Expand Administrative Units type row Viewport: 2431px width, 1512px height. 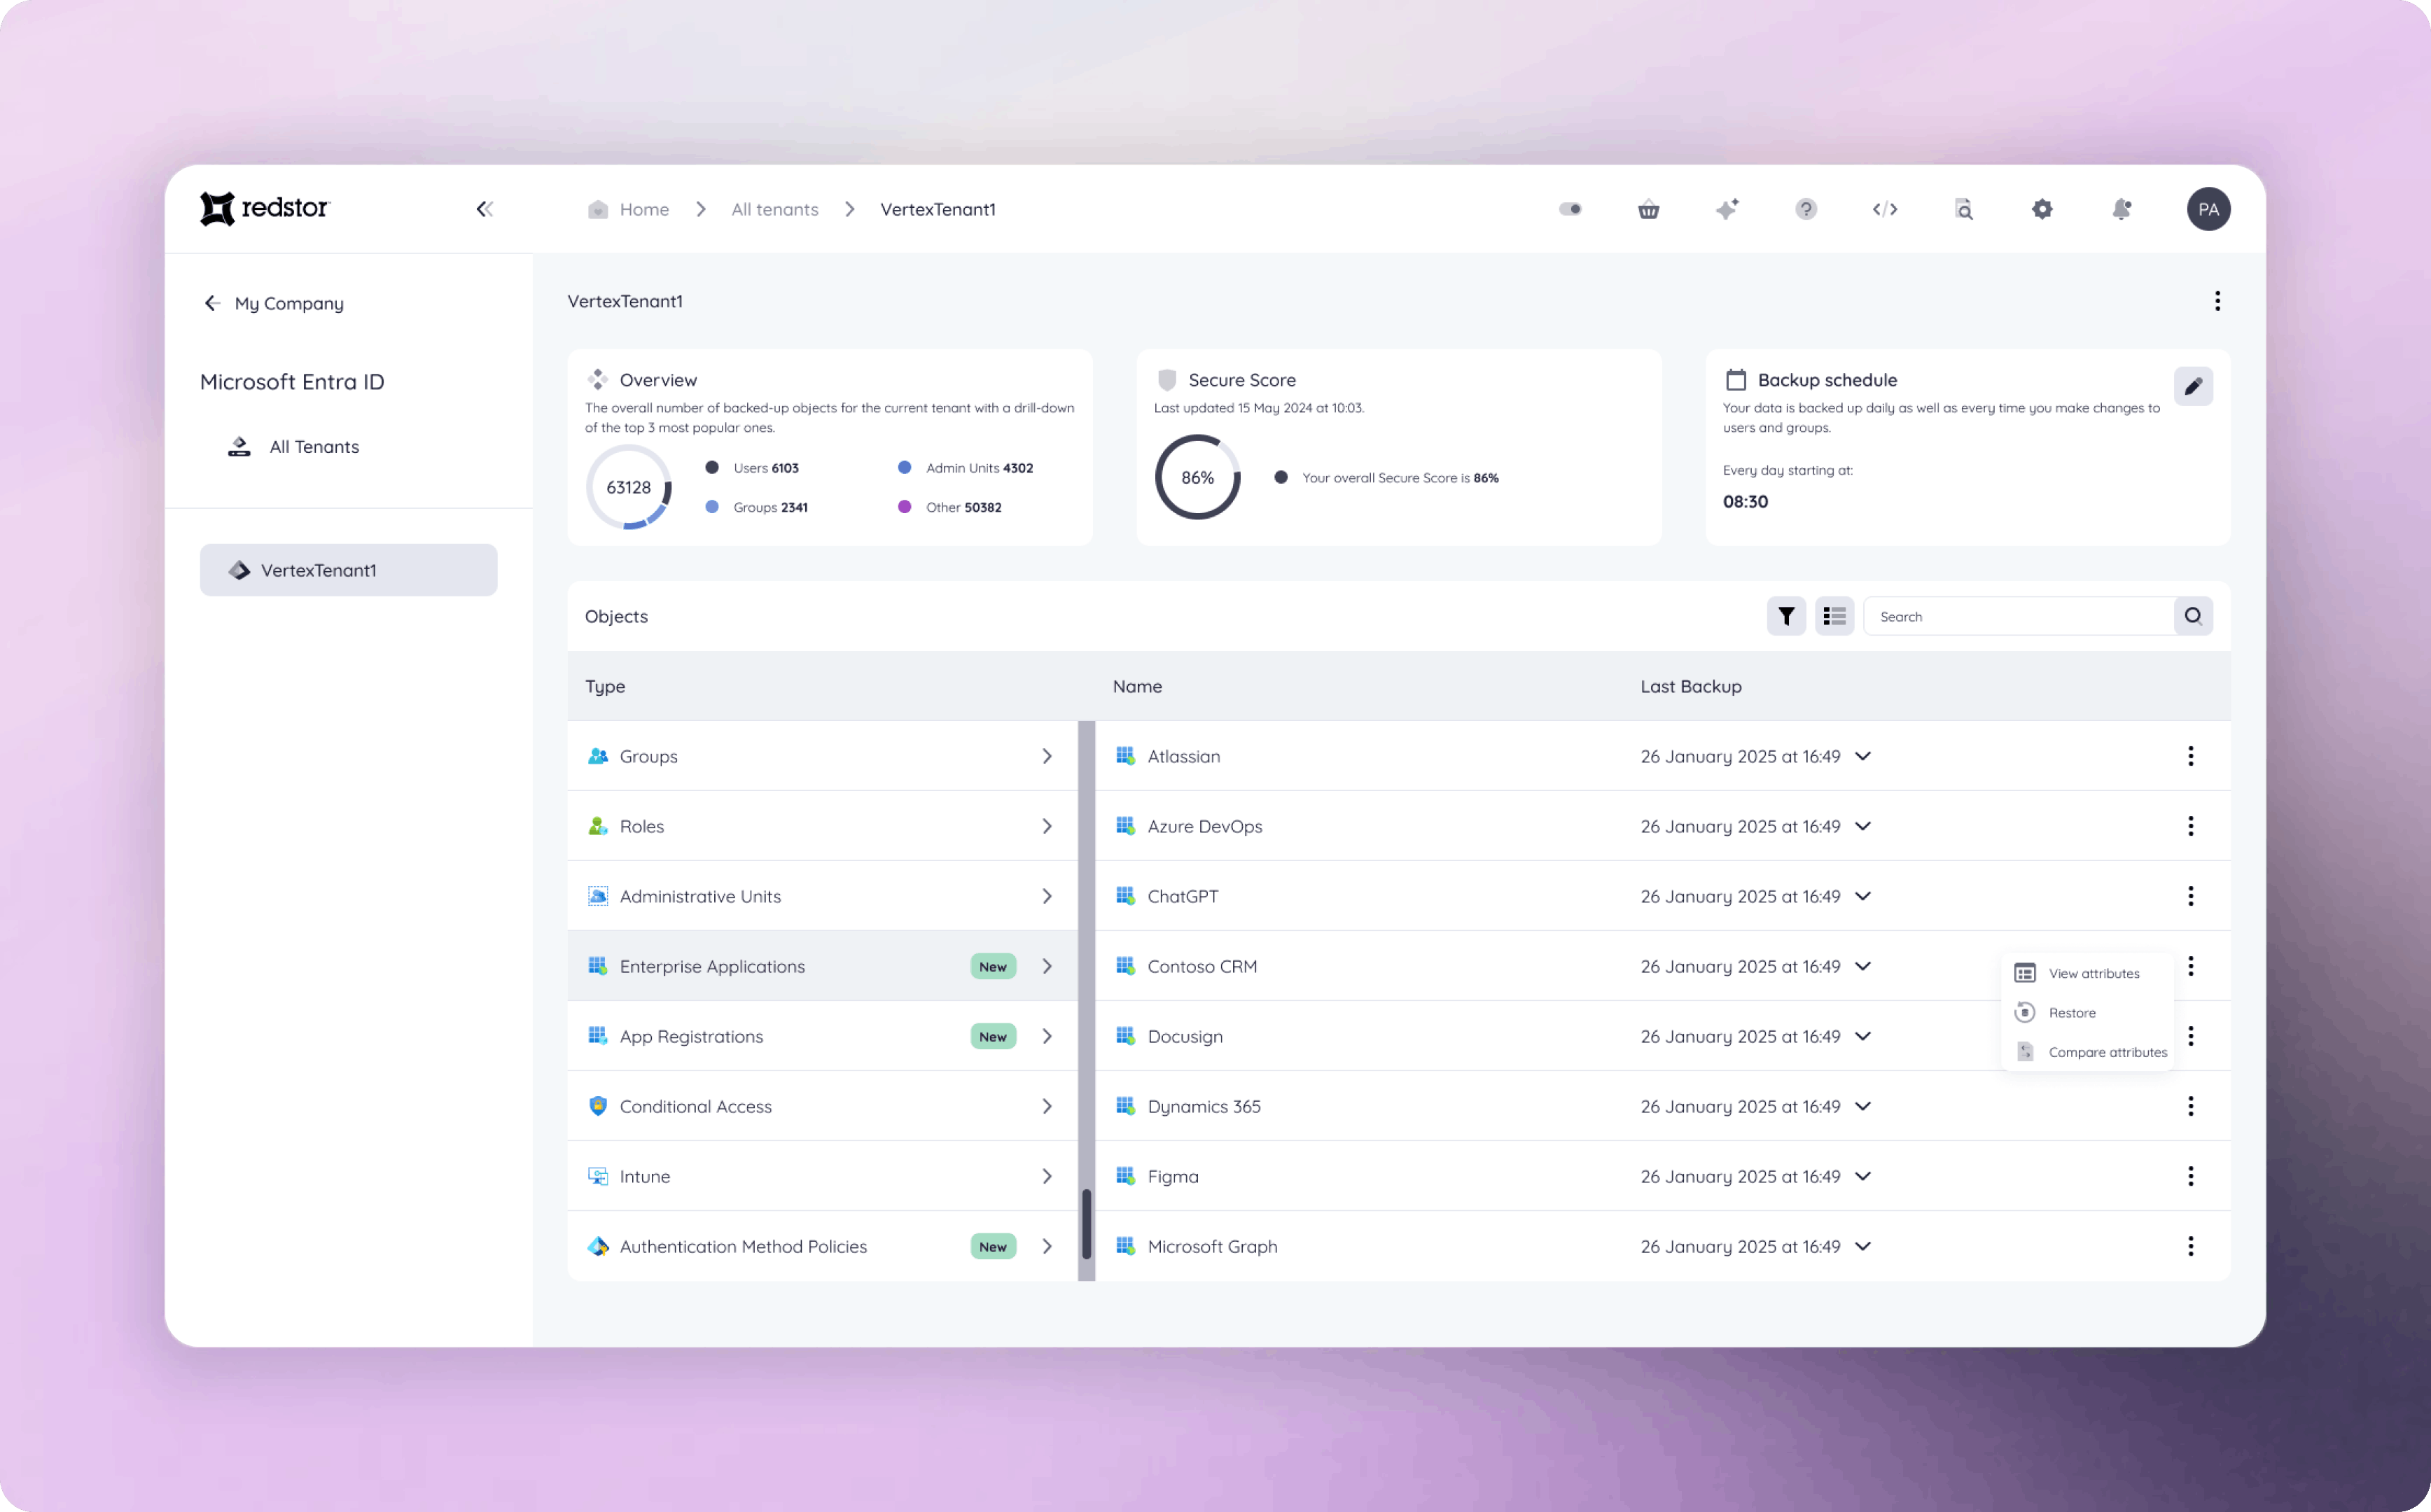point(823,896)
